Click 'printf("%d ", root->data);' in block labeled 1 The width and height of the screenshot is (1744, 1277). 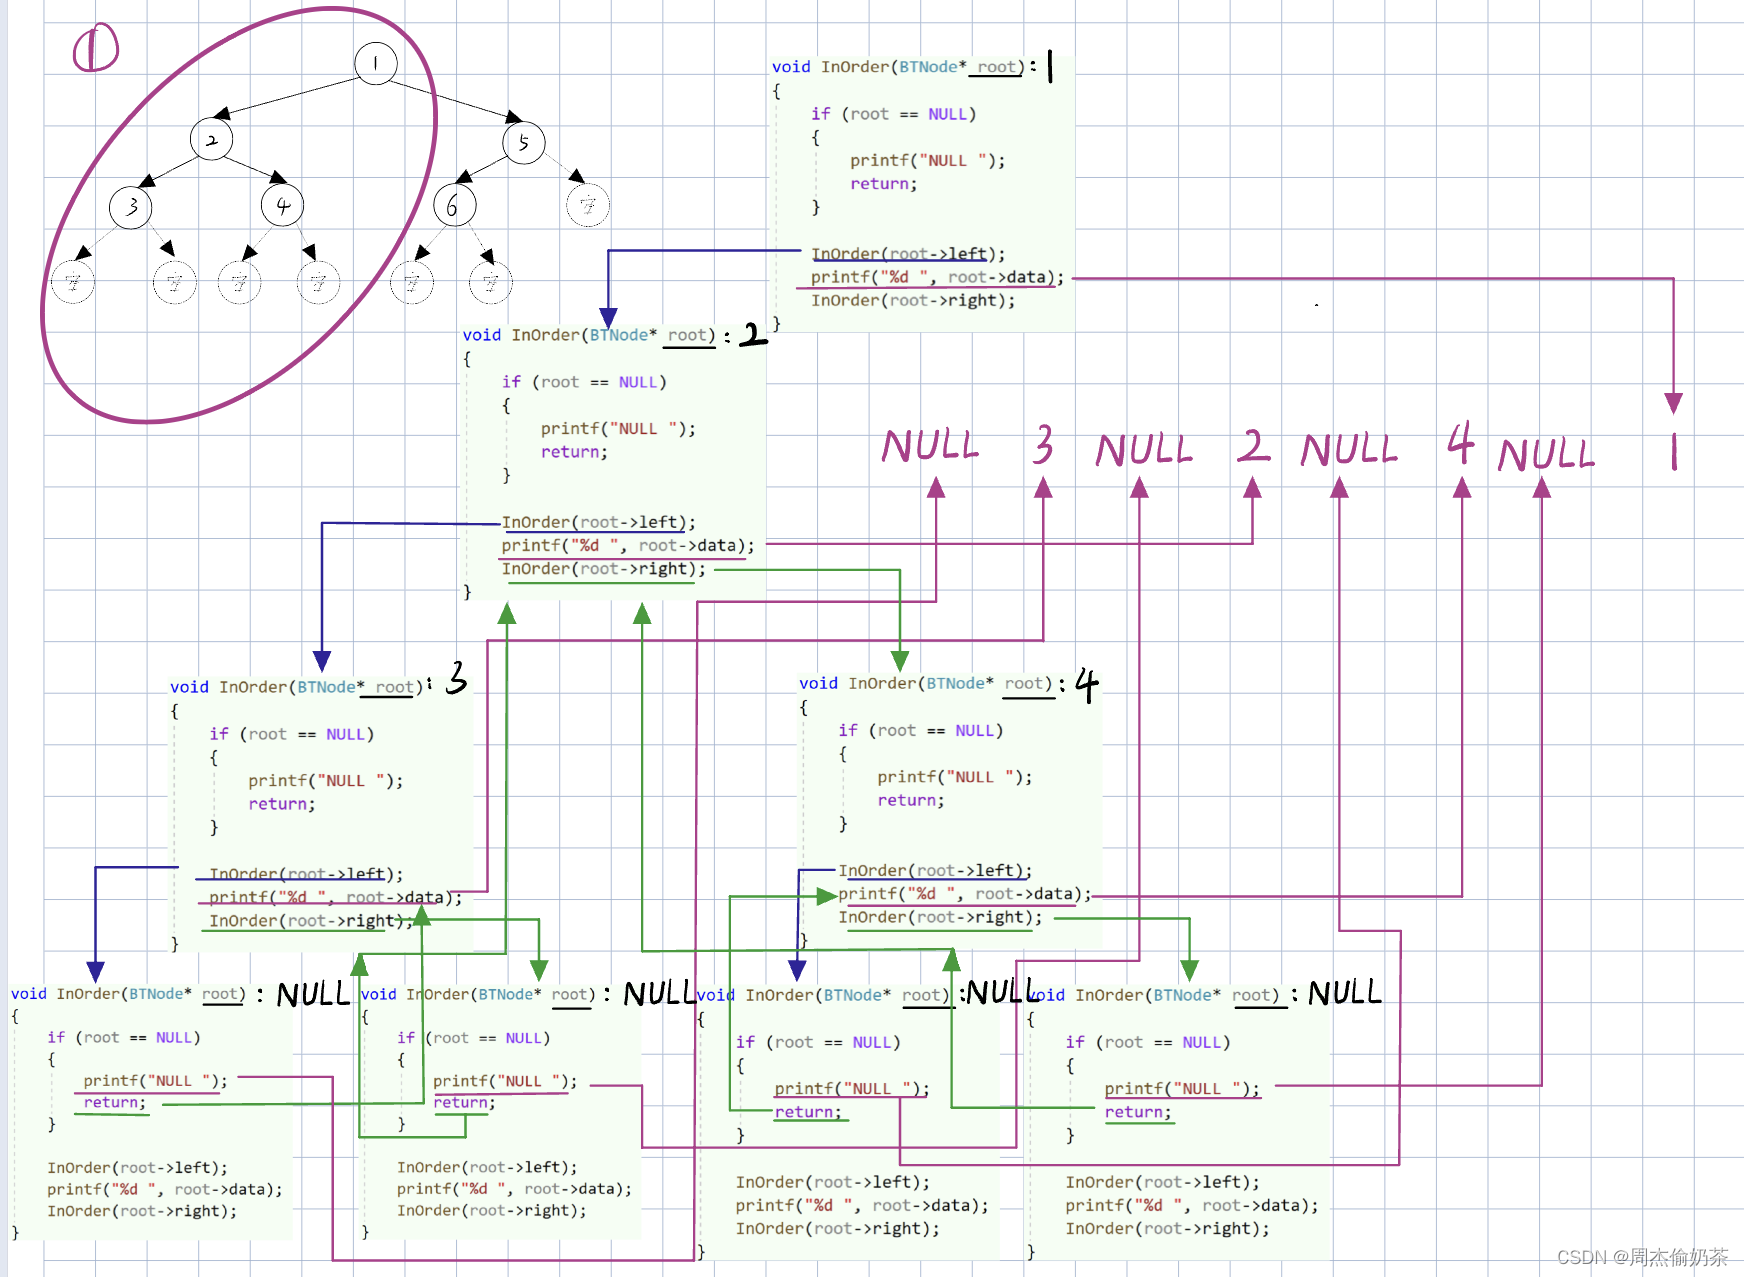(x=938, y=277)
